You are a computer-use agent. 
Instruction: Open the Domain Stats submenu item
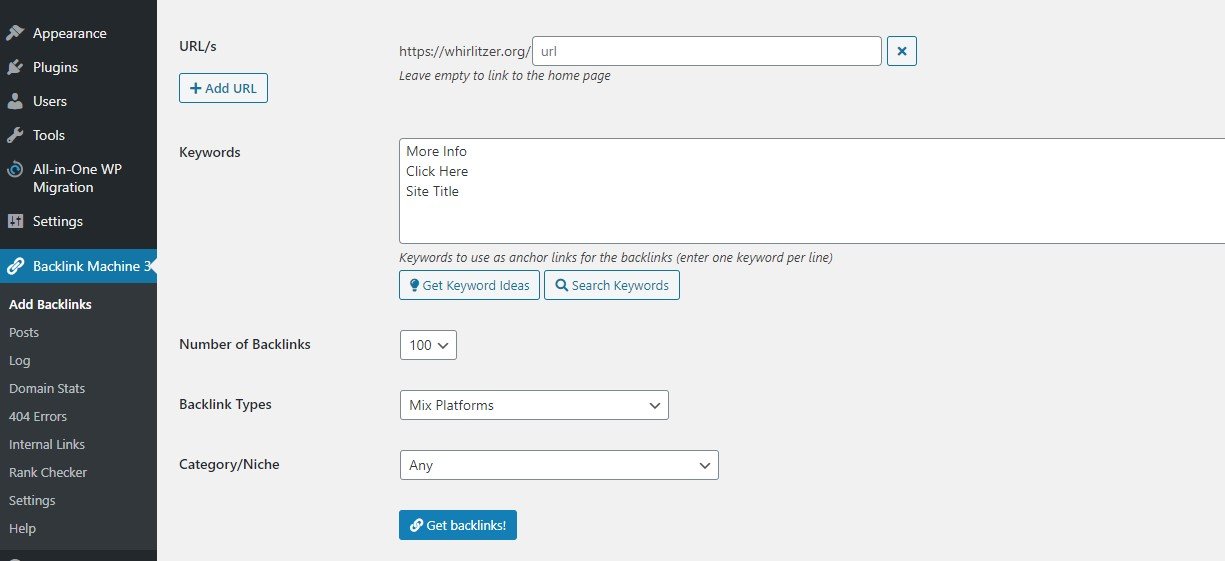coord(47,388)
